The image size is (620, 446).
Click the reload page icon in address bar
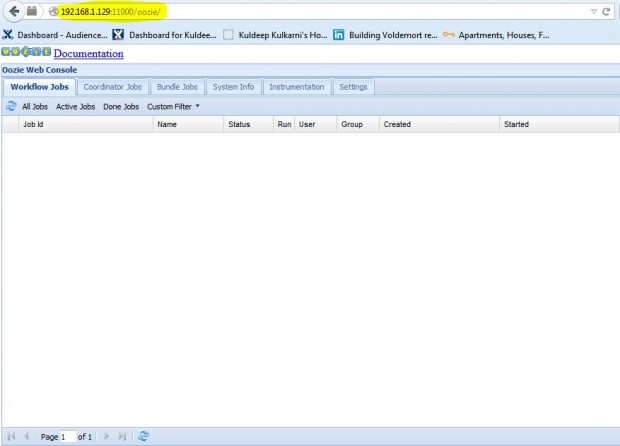point(606,11)
